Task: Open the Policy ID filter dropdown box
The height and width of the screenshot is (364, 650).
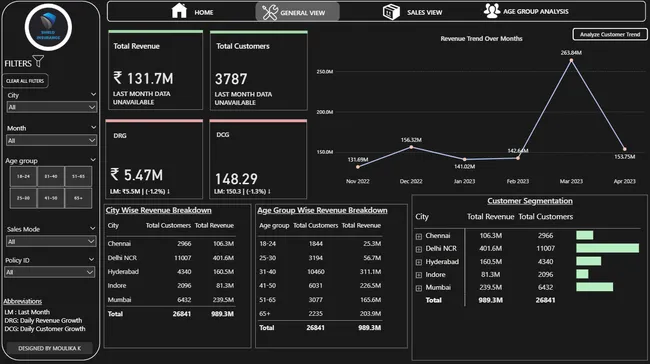Action: pyautogui.click(x=50, y=272)
